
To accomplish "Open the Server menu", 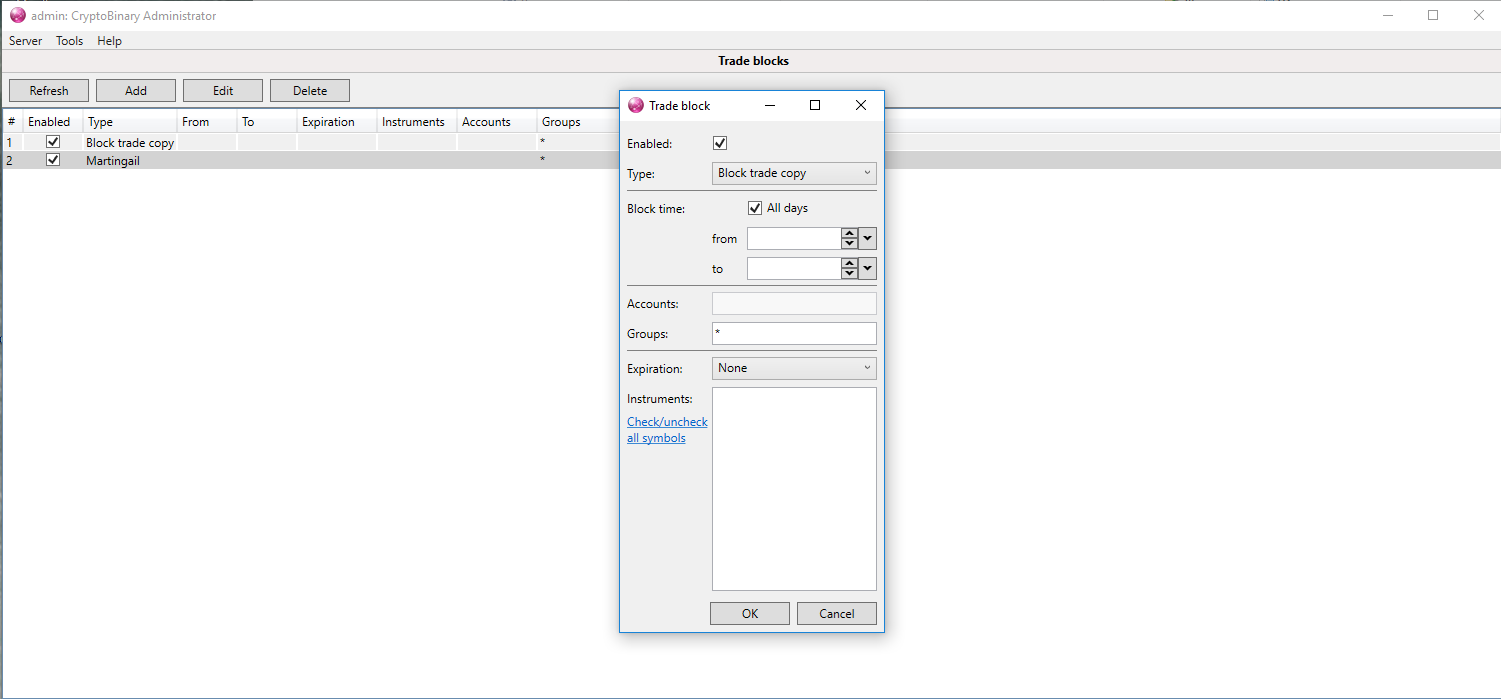I will coord(26,41).
